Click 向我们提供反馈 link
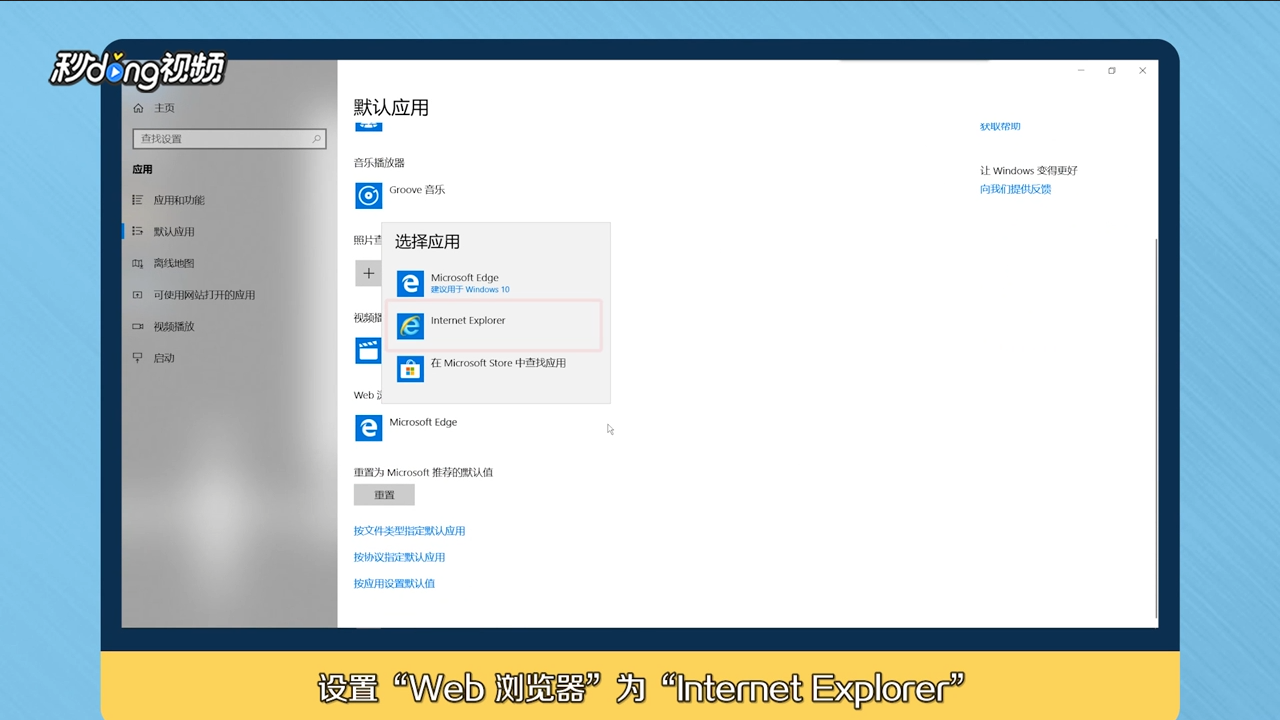This screenshot has height=720, width=1280. (1015, 189)
